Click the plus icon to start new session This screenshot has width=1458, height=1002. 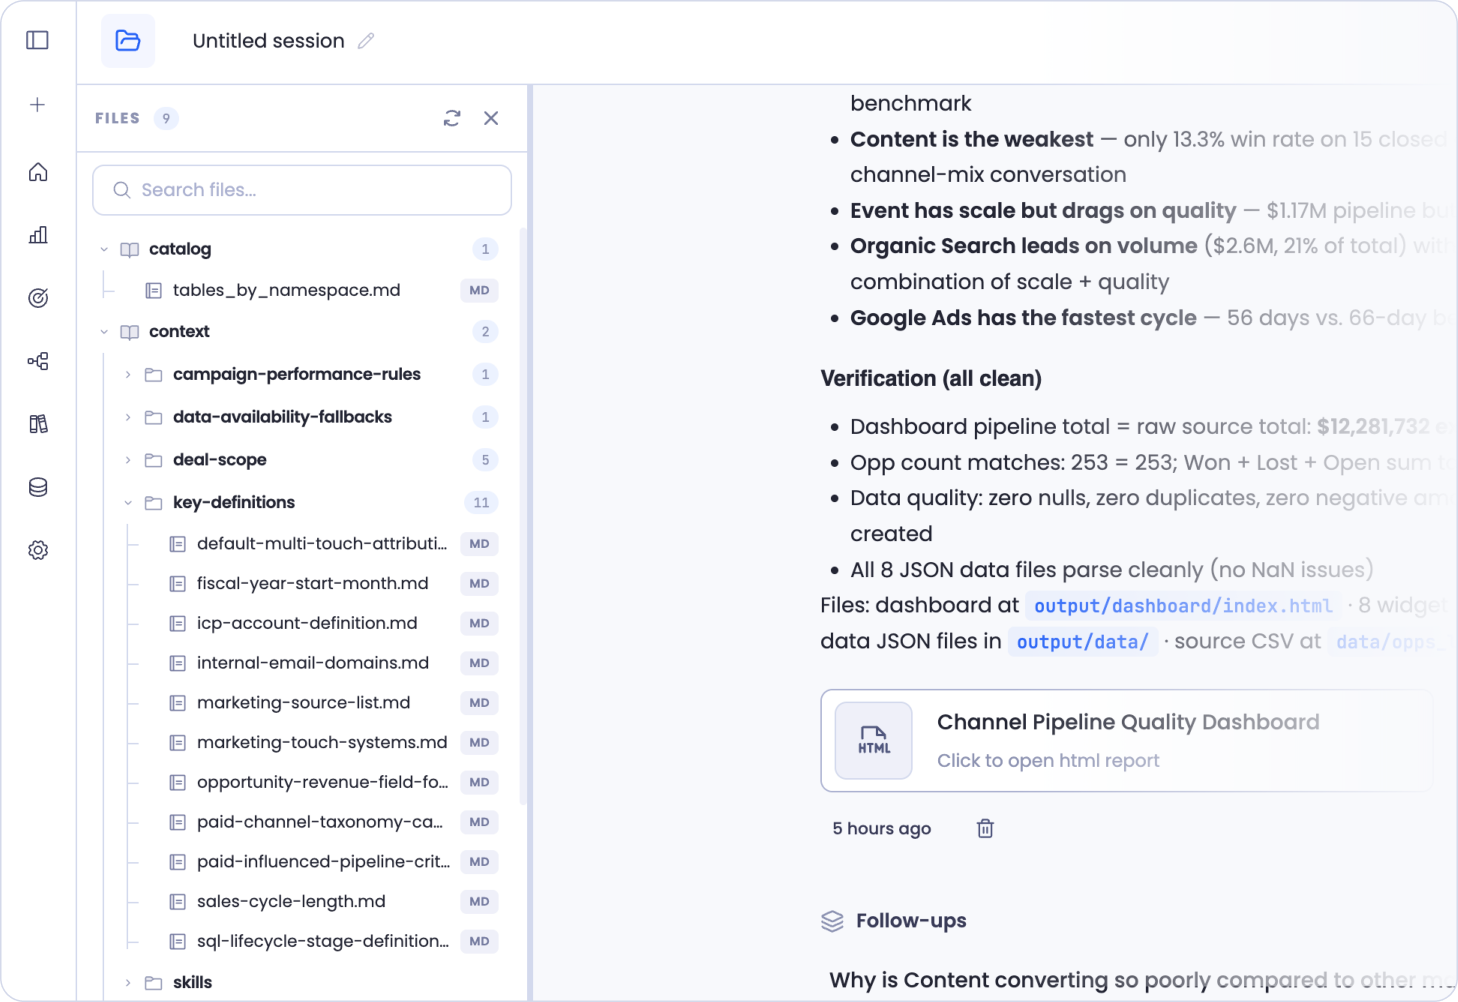tap(38, 105)
